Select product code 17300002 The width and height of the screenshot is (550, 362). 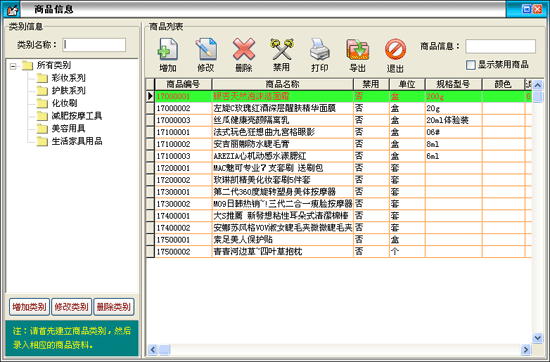[173, 204]
